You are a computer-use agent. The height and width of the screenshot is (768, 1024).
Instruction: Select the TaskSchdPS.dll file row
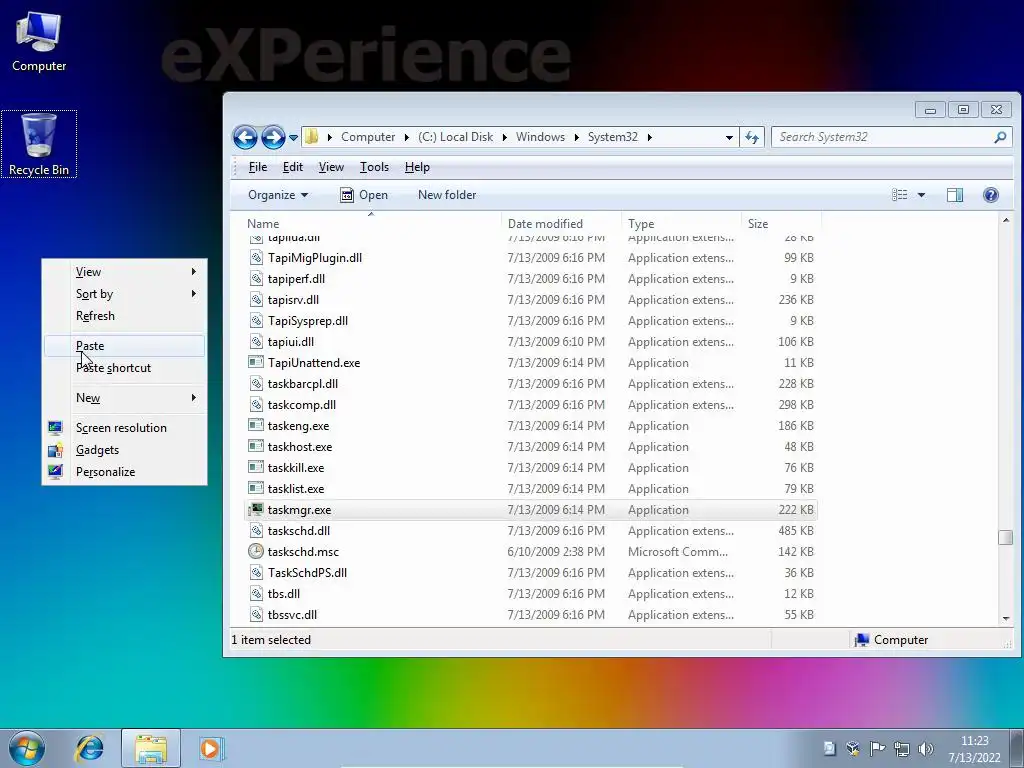coord(530,573)
